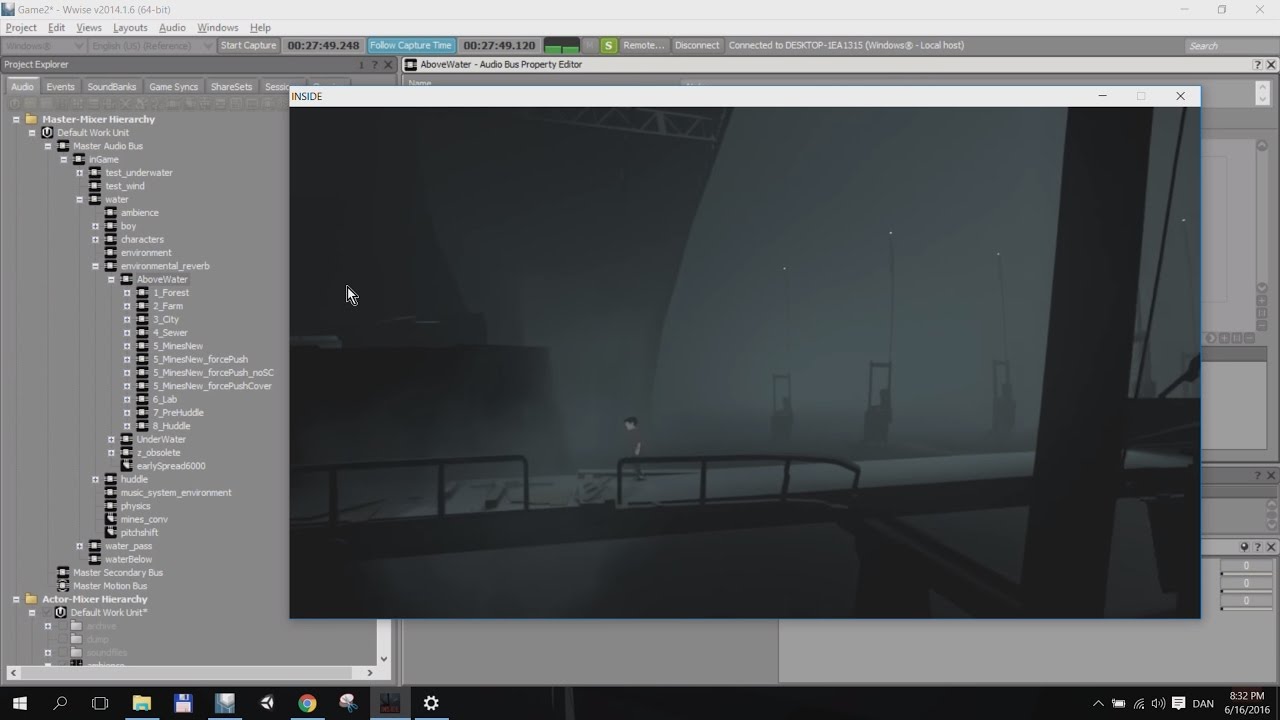Switch to the SoundBanks tab
This screenshot has width=1280, height=720.
(112, 87)
